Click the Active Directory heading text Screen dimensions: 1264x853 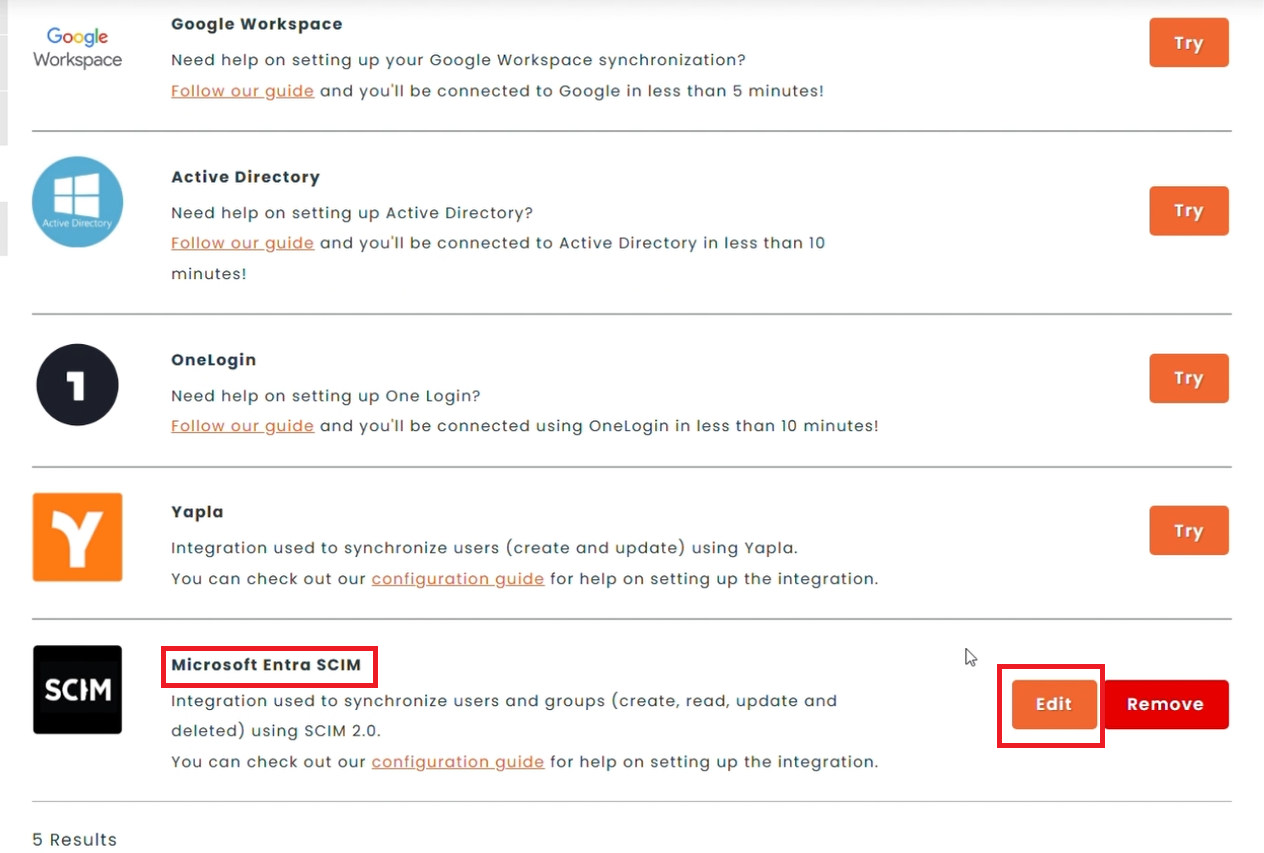245,177
